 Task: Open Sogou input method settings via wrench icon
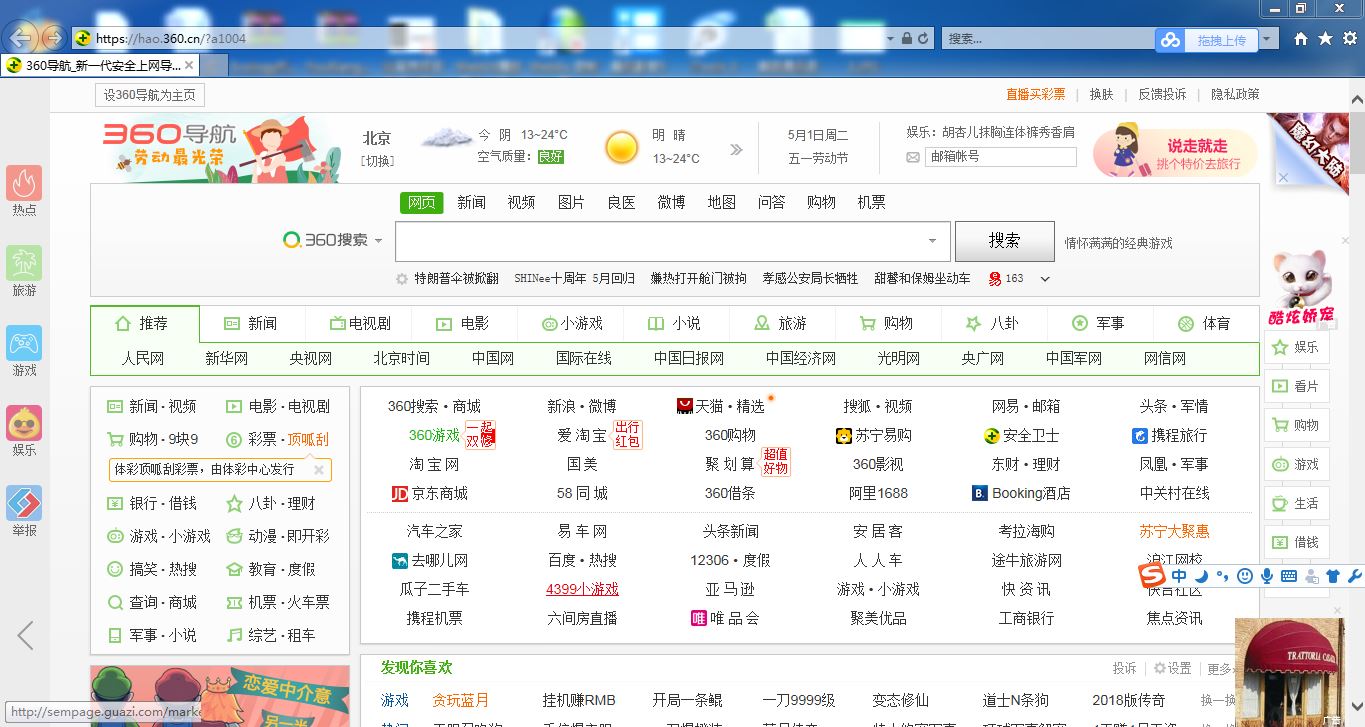(x=1356, y=577)
